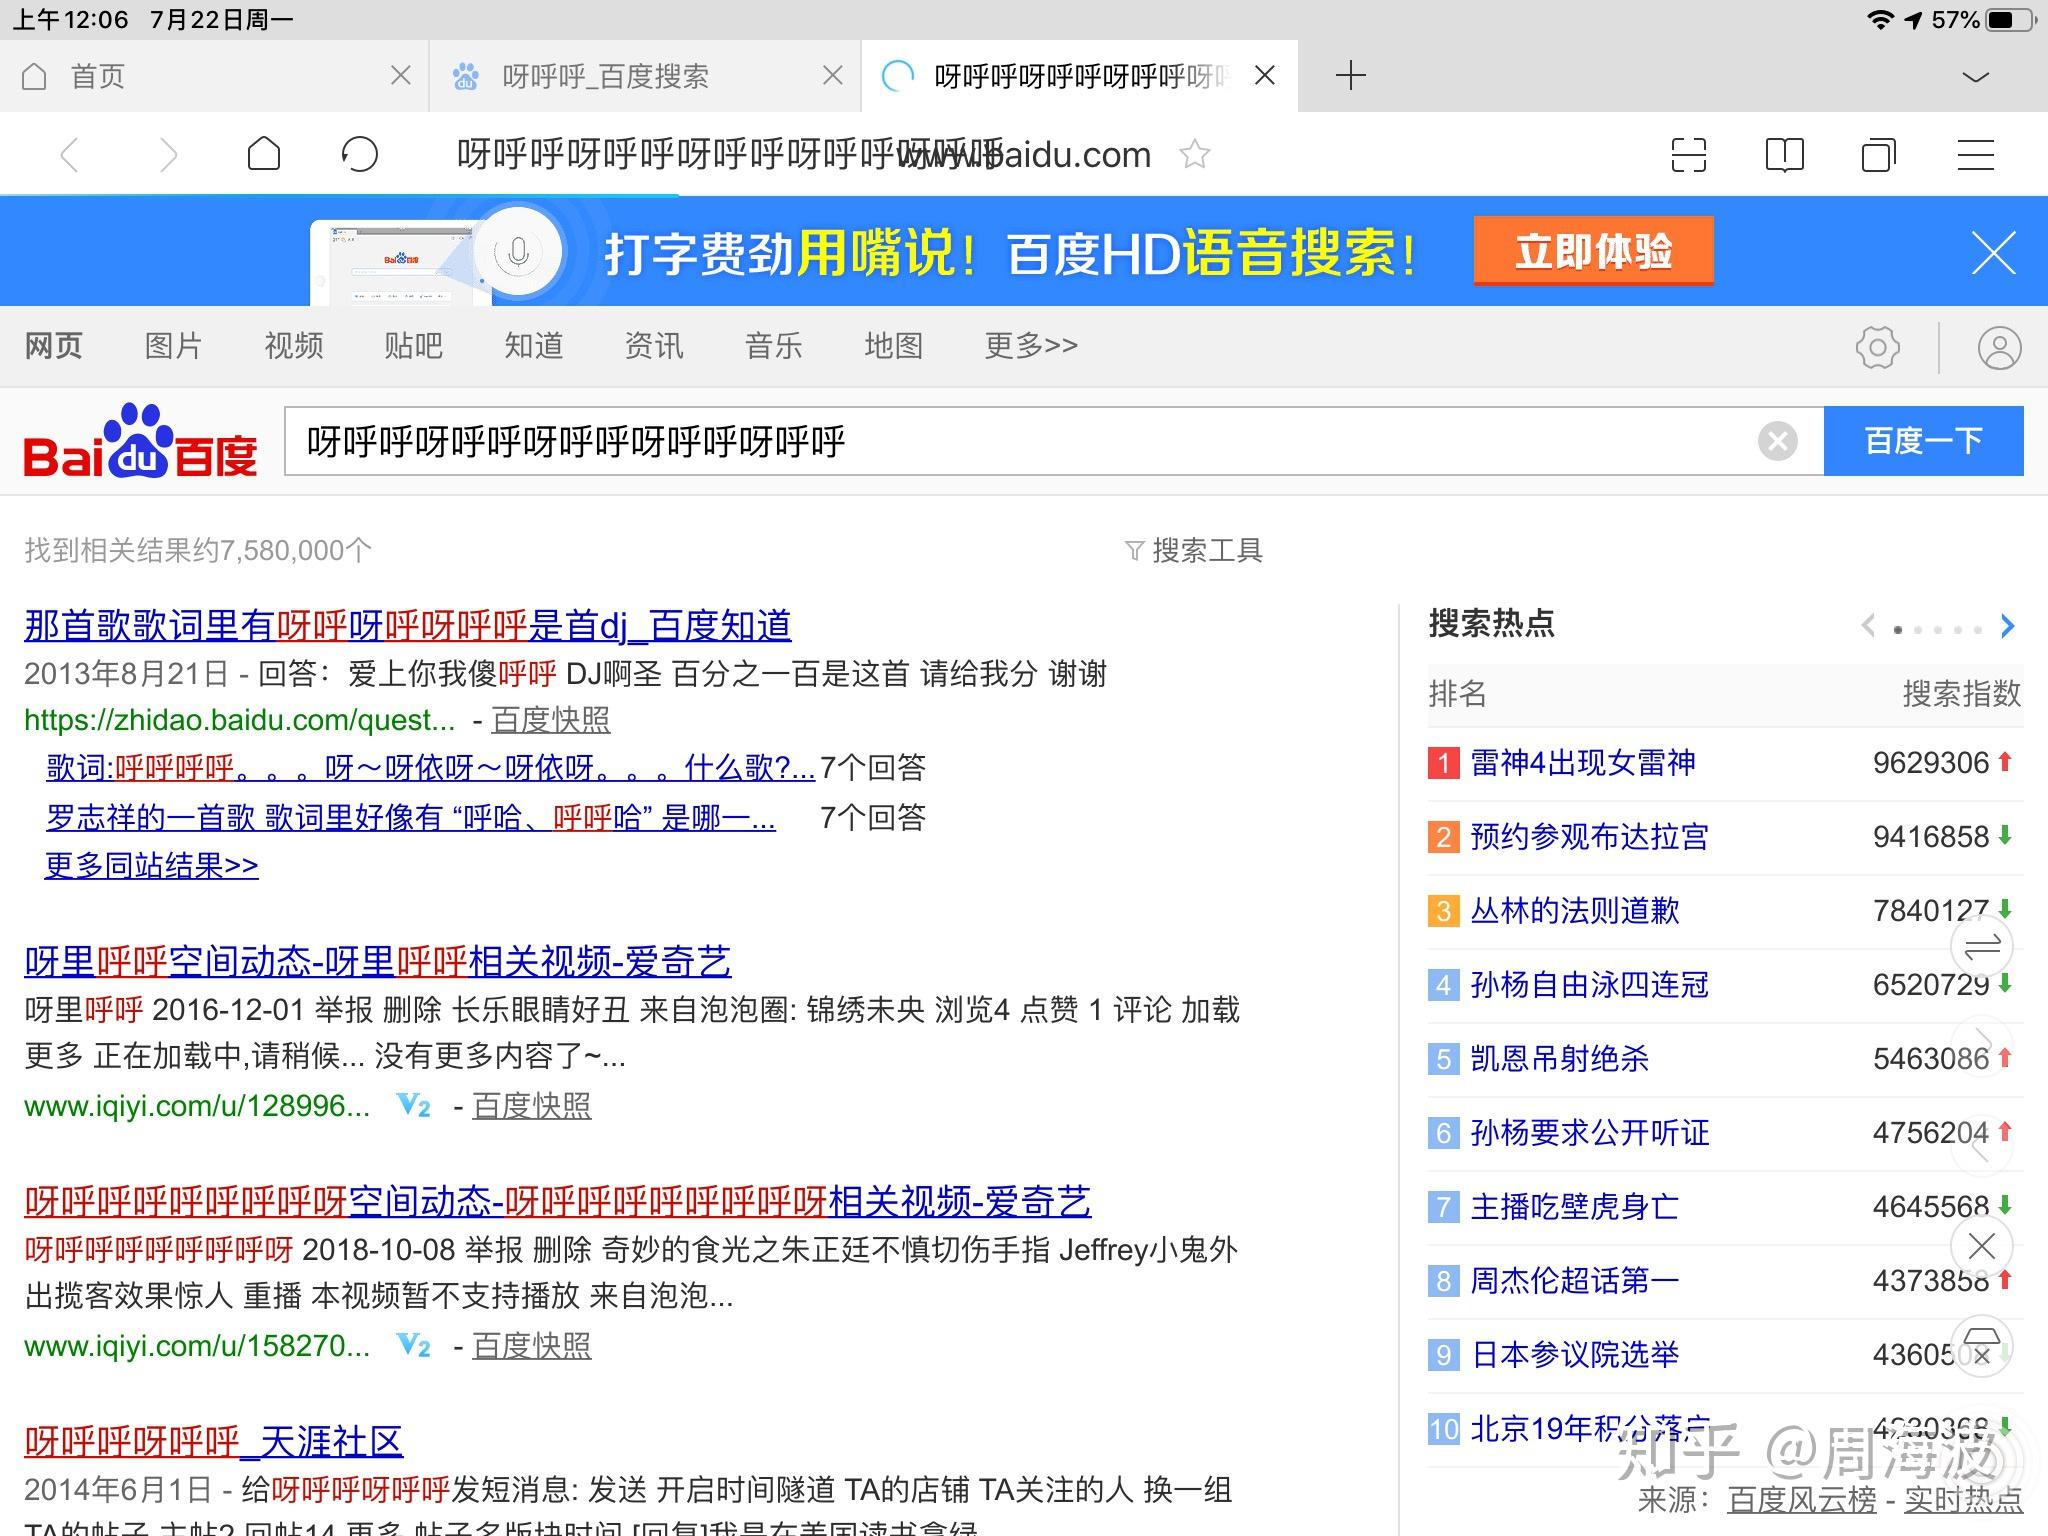
Task: Open the browser hamburger menu
Action: click(x=1976, y=155)
